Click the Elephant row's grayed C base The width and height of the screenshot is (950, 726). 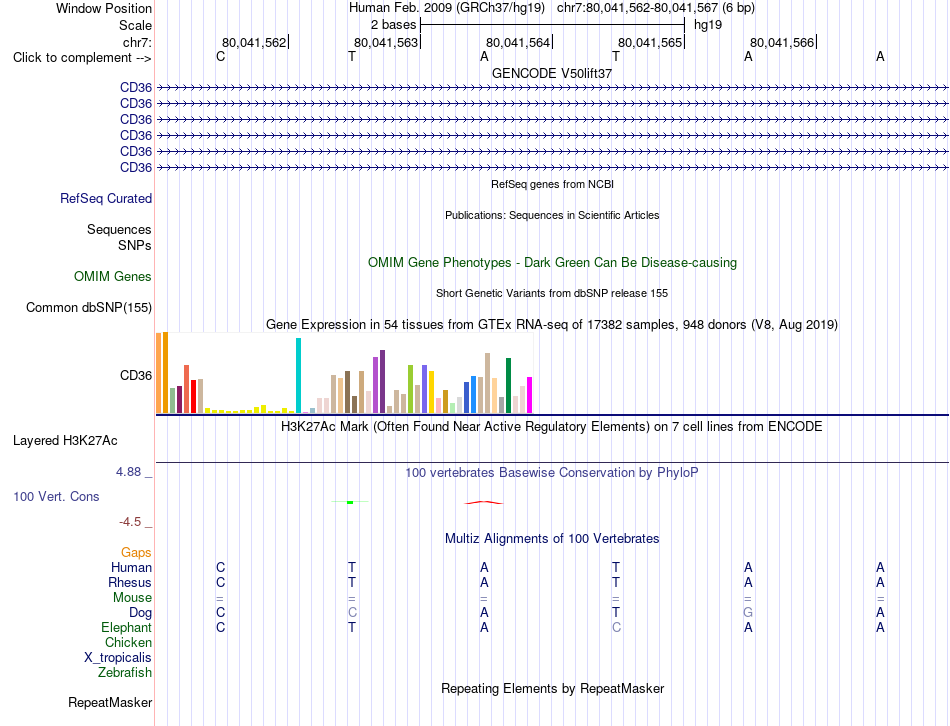[x=616, y=627]
